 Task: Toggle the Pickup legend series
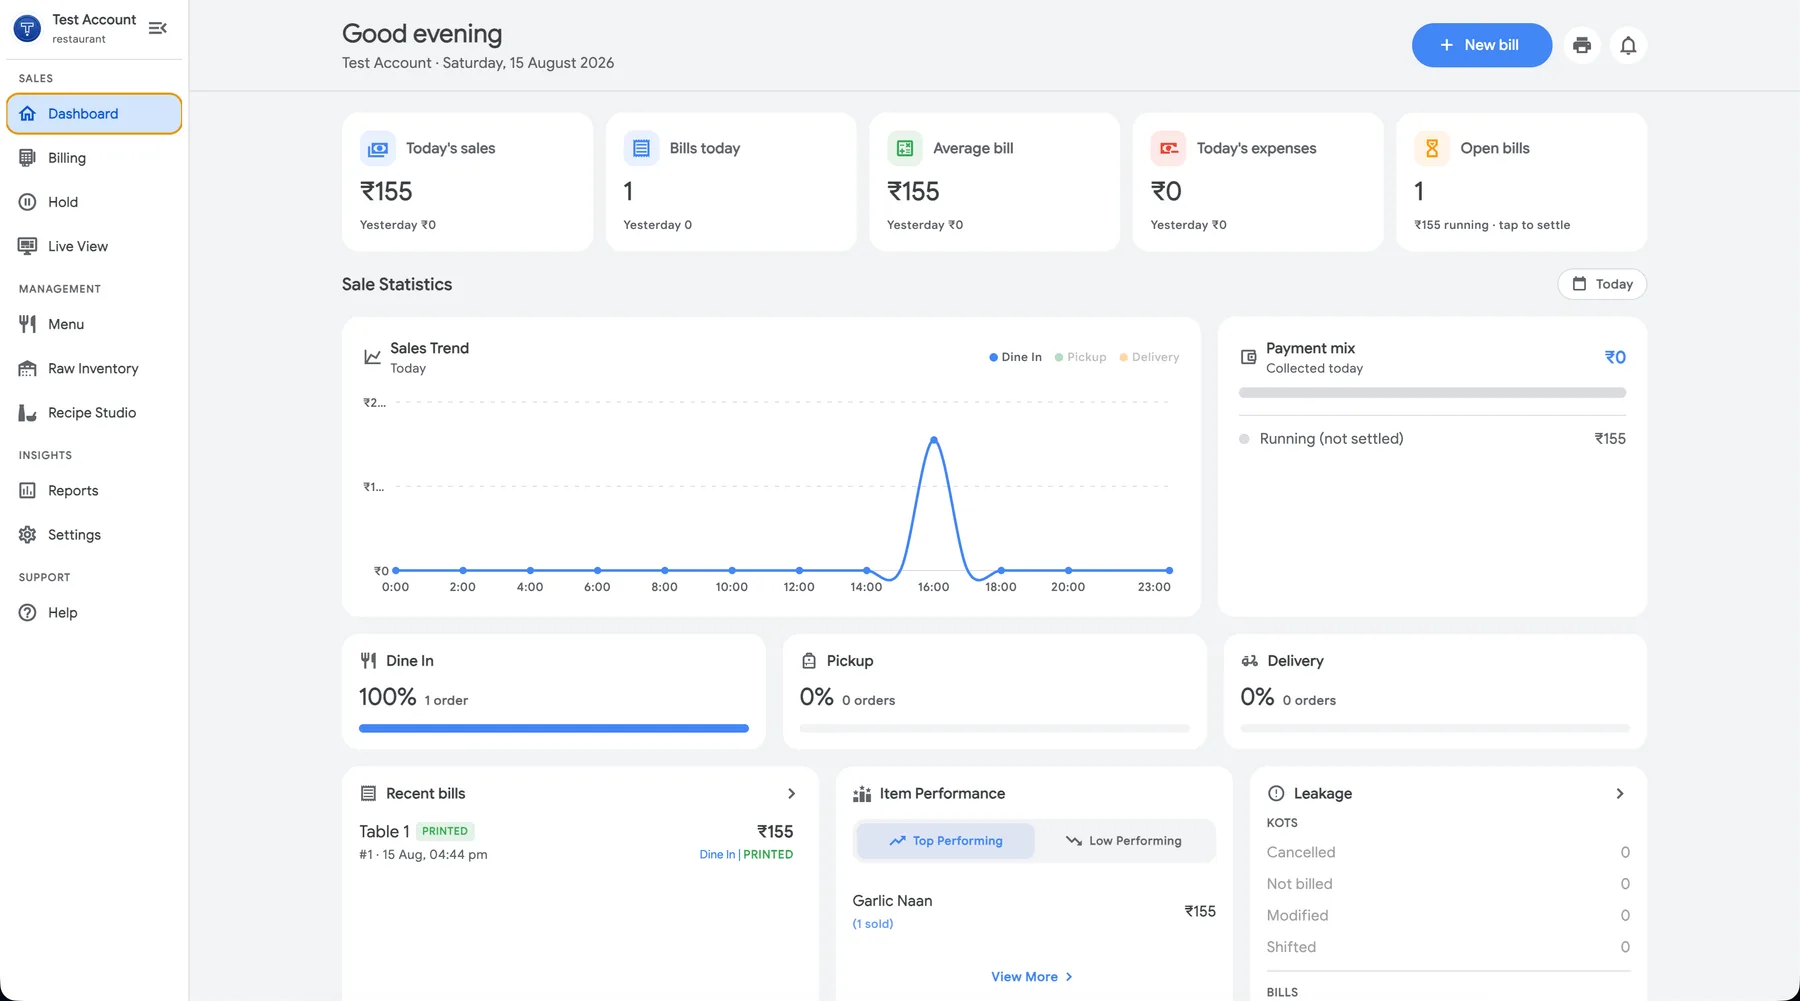click(1080, 357)
